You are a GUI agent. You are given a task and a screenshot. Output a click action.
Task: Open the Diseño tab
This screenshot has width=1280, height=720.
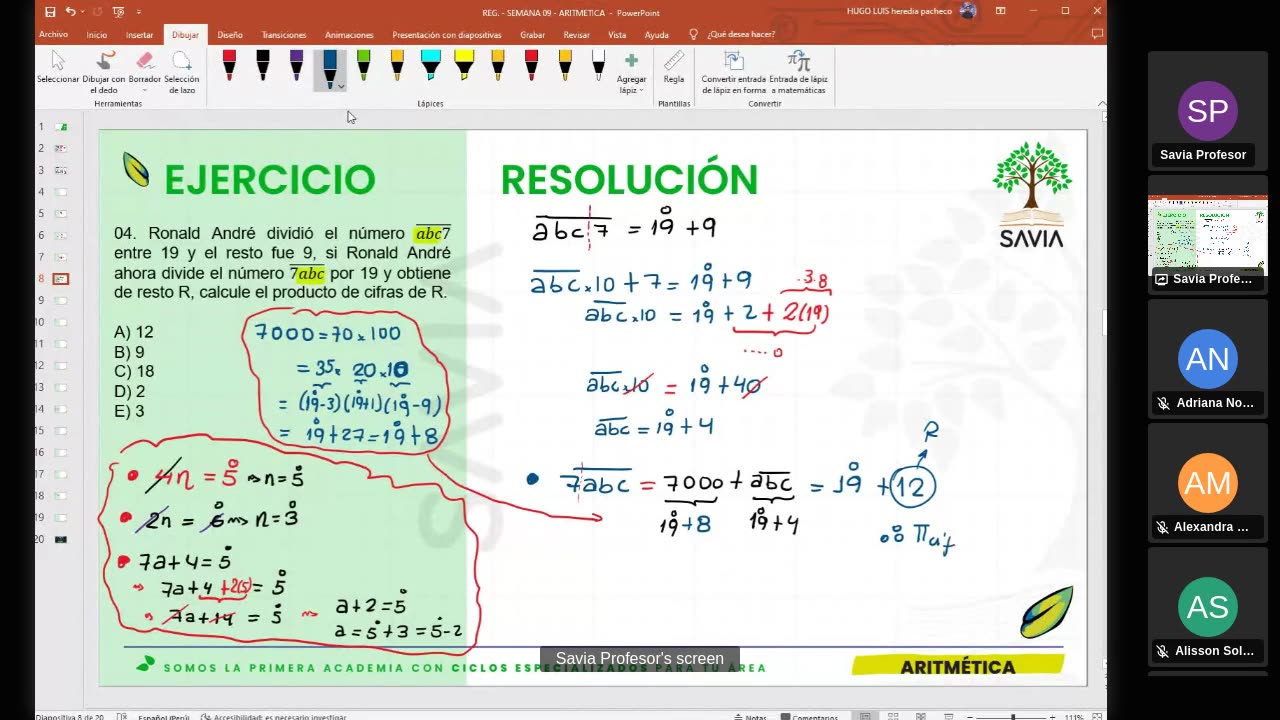[x=230, y=34]
